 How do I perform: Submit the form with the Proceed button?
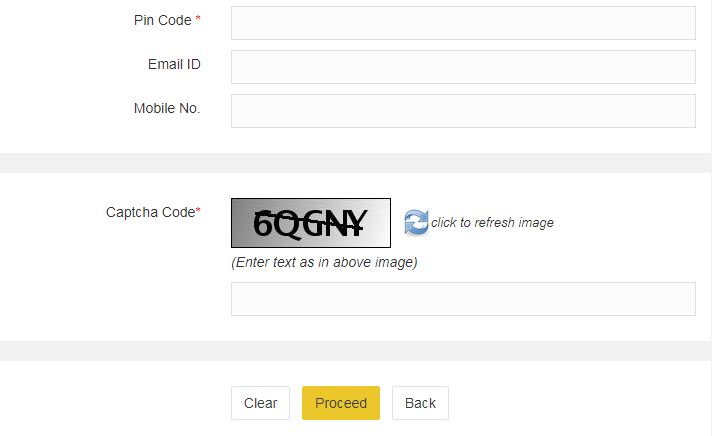tap(341, 403)
